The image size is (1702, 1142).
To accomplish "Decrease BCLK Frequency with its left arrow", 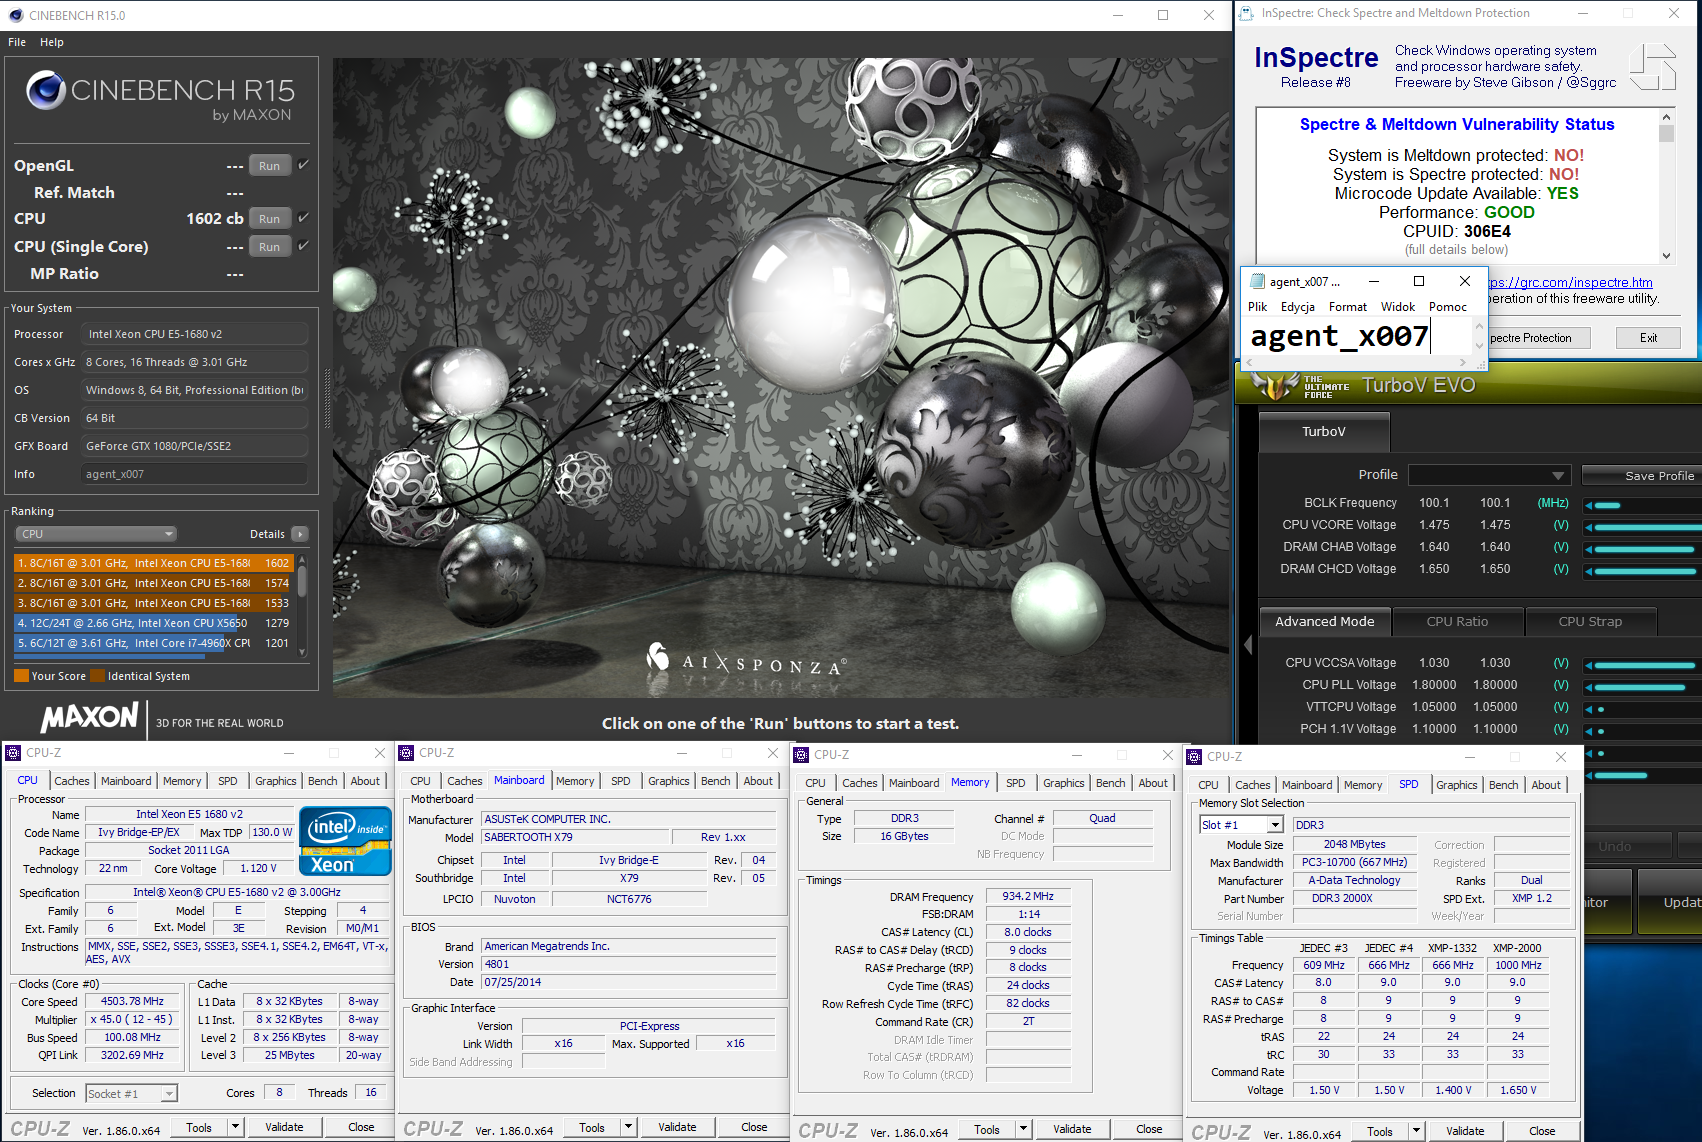I will pos(1588,505).
